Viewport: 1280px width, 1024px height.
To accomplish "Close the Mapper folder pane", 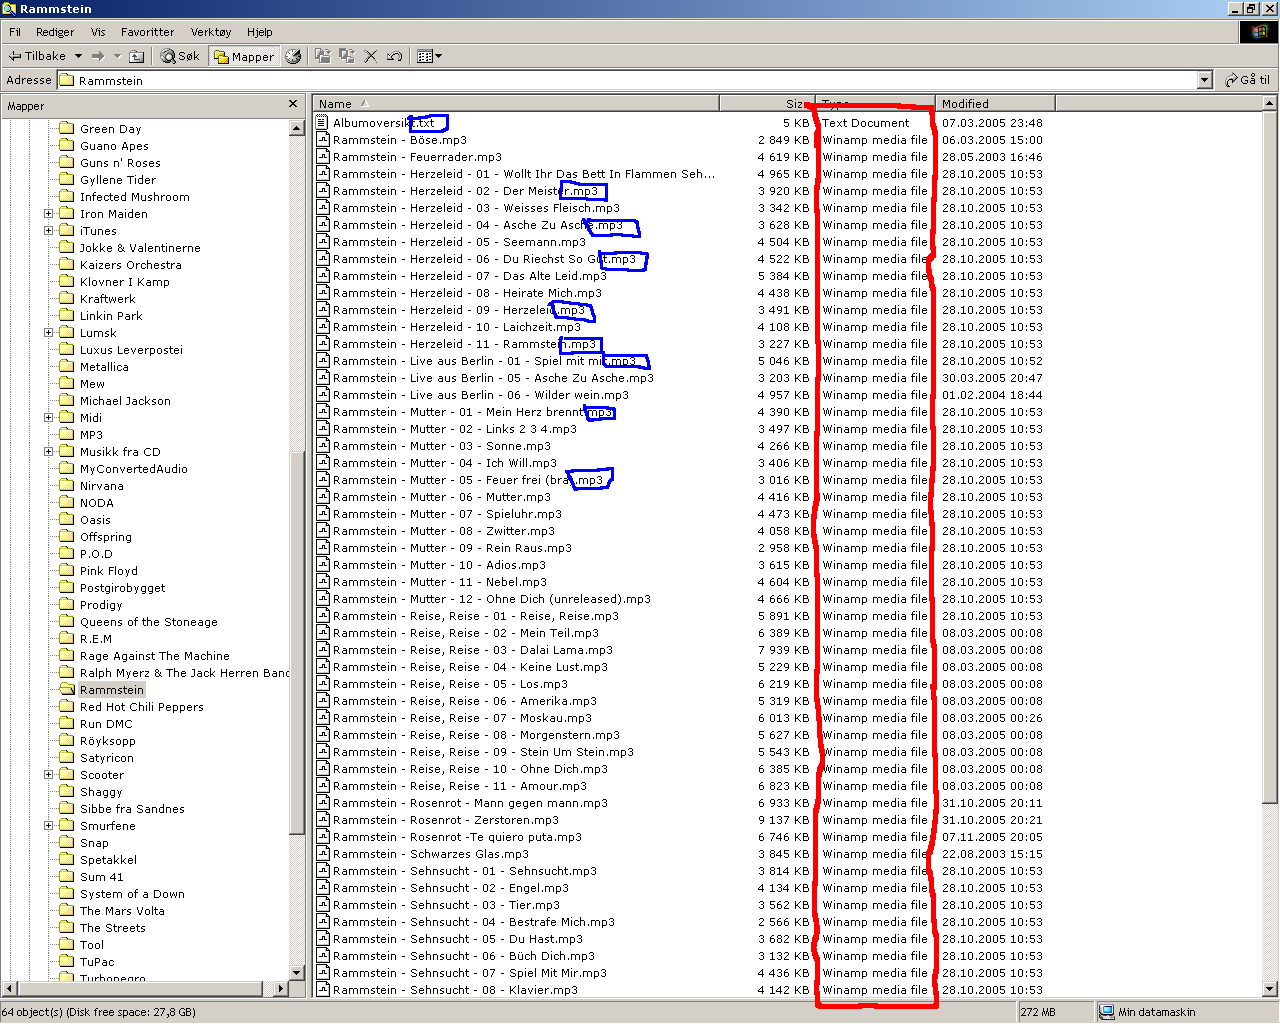I will (x=293, y=104).
